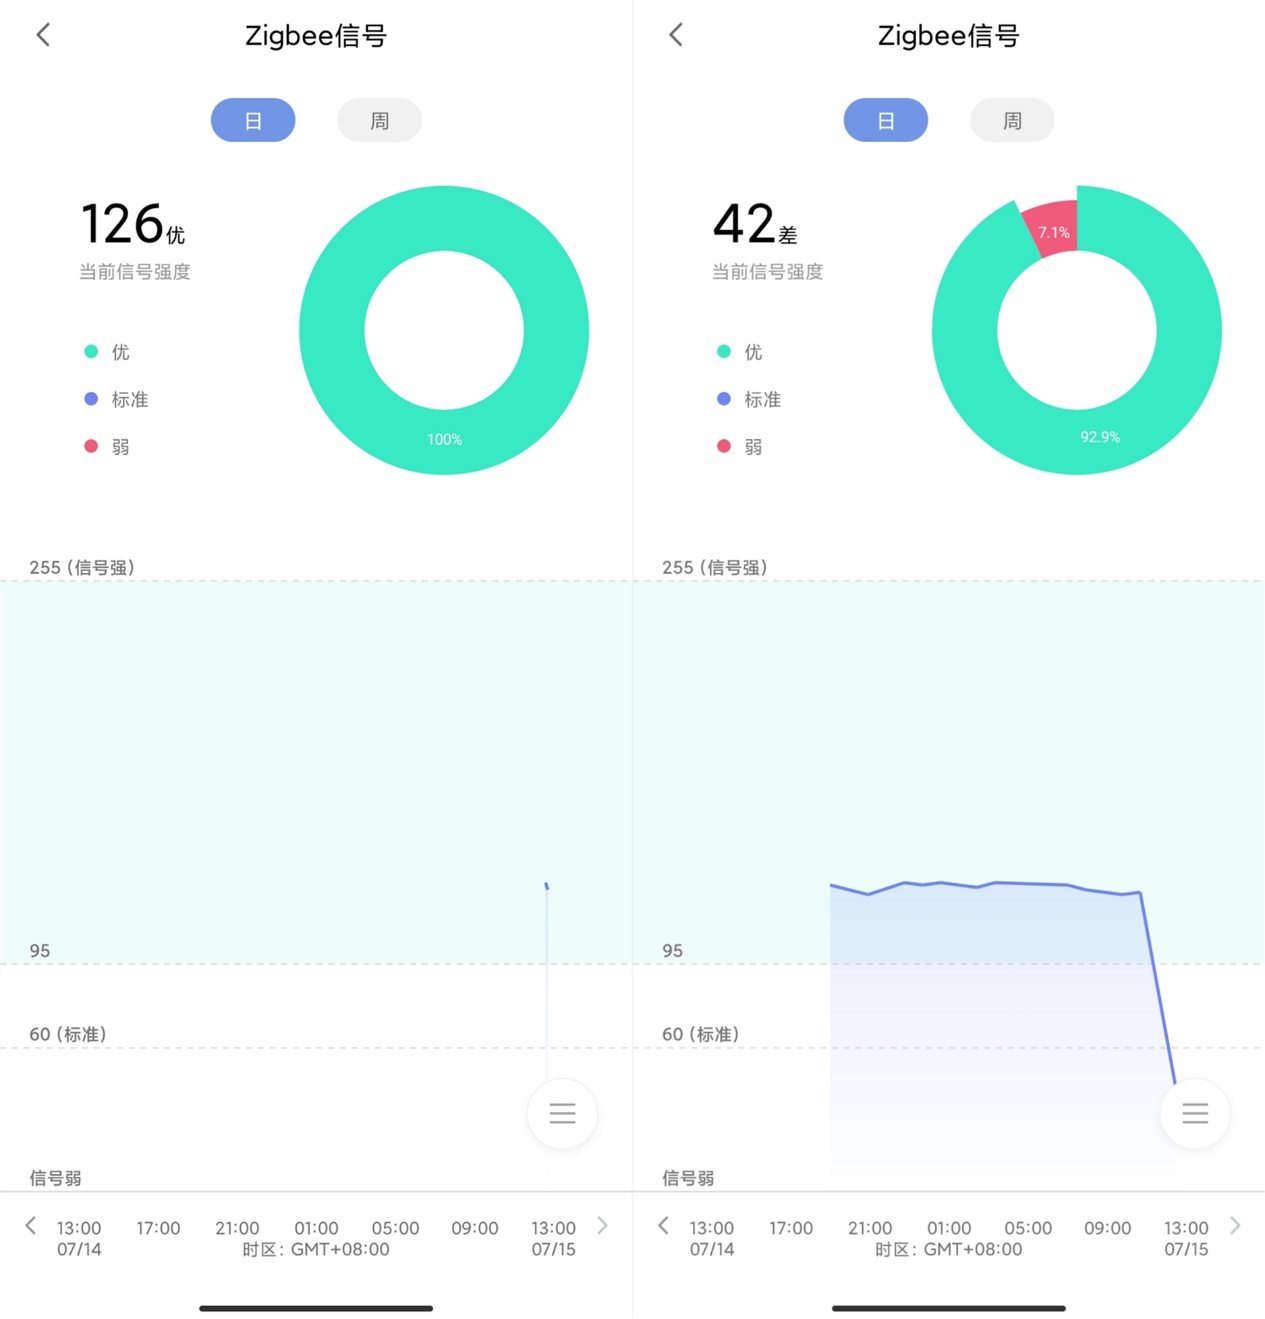This screenshot has height=1319, width=1265.
Task: Tap 17:00 mark on left time axis
Action: tap(158, 1228)
